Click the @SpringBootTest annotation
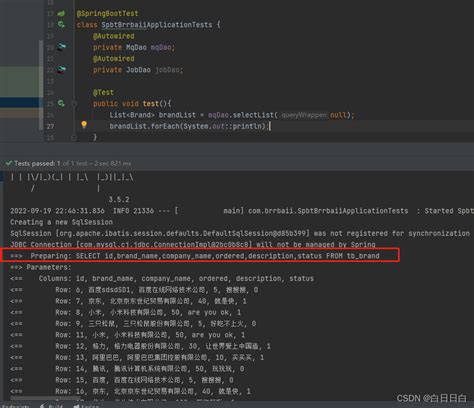 coord(107,13)
